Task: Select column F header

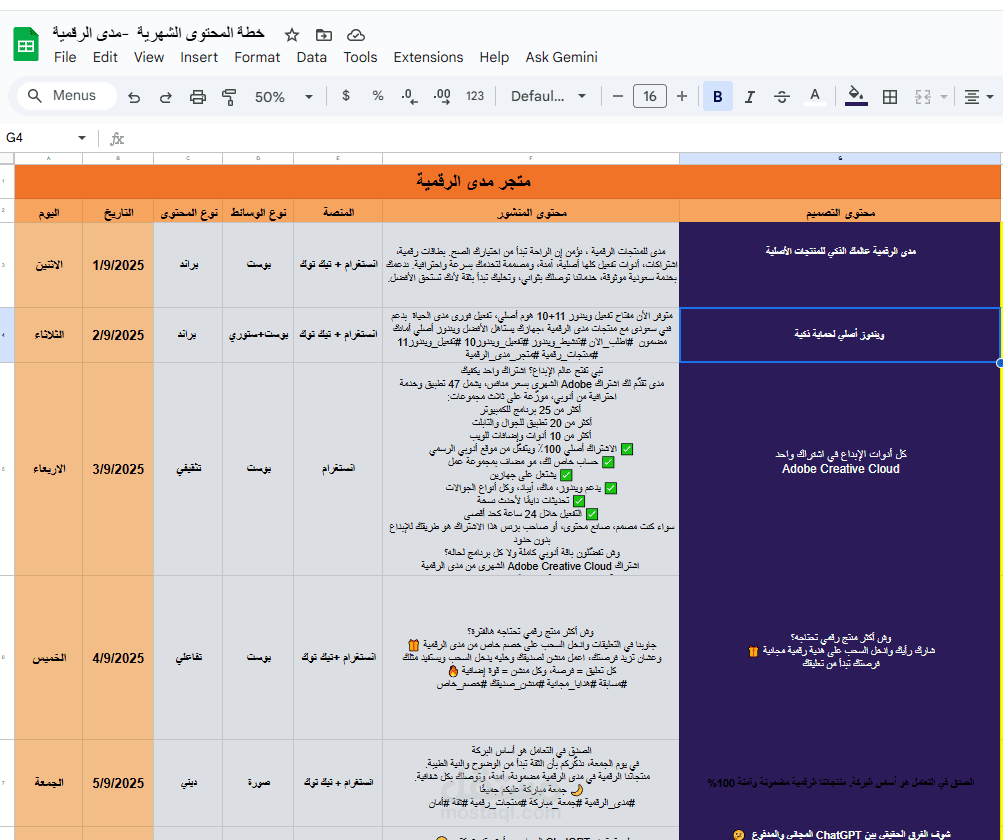Action: coord(531,159)
